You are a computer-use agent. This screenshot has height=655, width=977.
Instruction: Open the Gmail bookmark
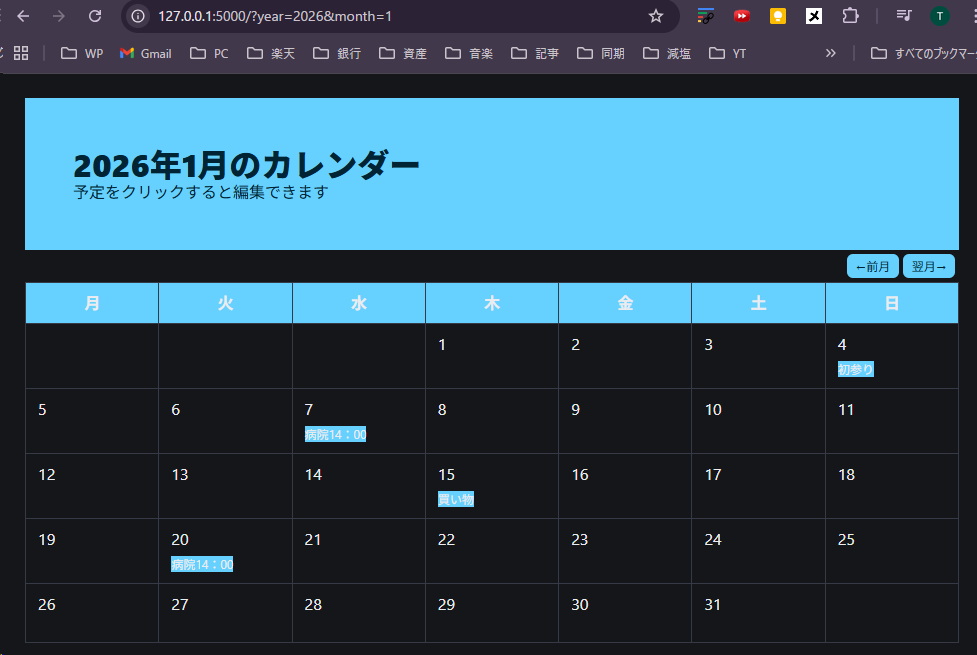(146, 53)
